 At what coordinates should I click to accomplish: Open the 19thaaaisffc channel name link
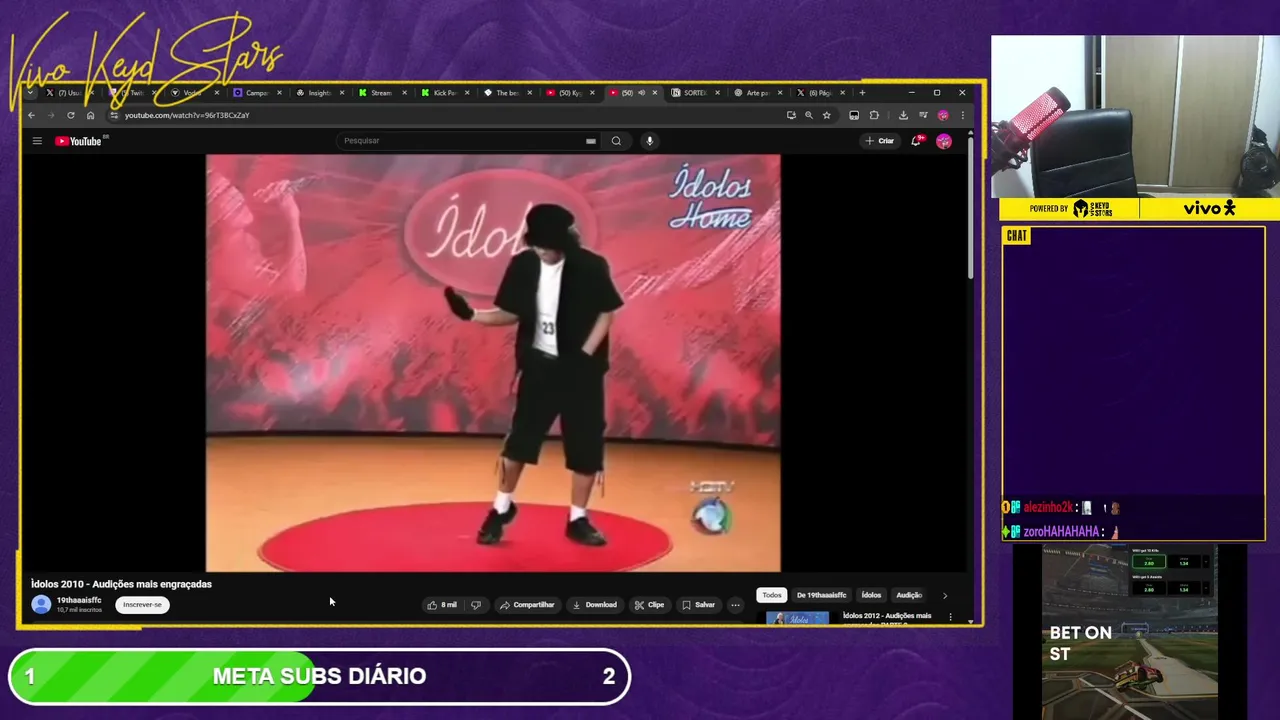[x=79, y=600]
